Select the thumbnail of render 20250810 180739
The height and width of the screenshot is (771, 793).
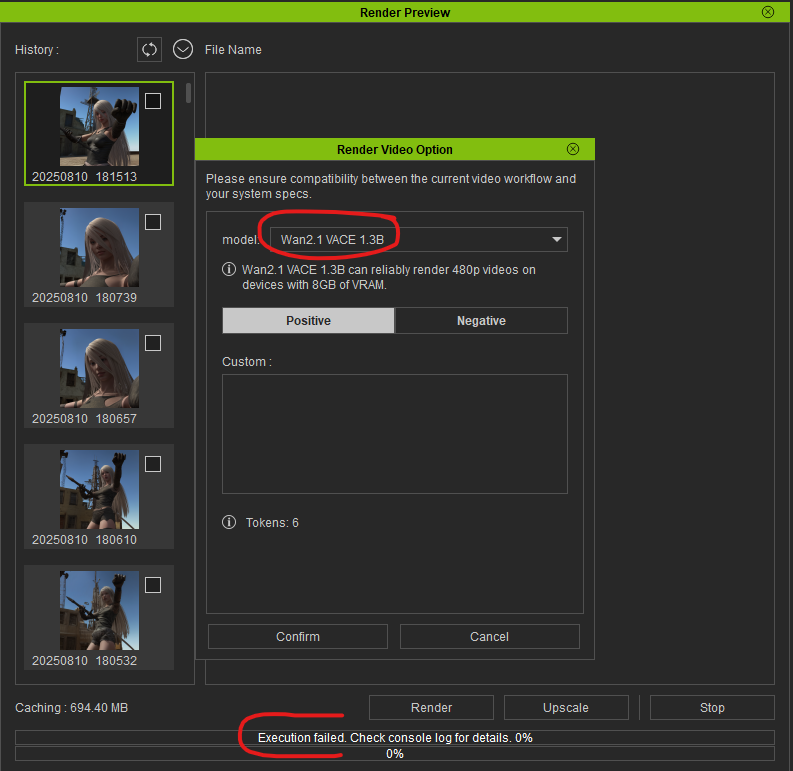pos(99,247)
